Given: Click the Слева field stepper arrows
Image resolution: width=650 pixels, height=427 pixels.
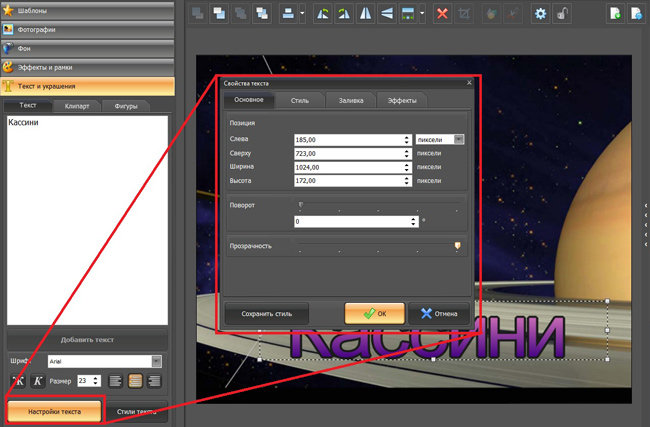Looking at the screenshot, I should (407, 140).
